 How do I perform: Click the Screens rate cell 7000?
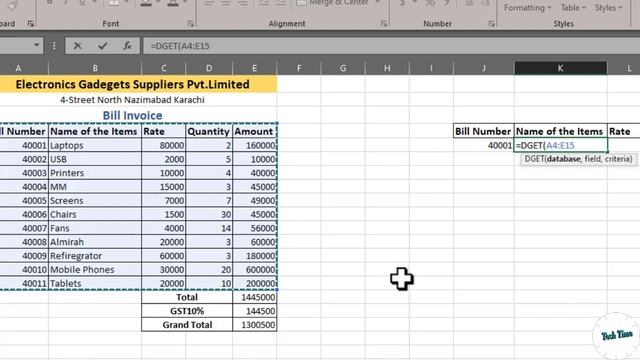coord(164,201)
